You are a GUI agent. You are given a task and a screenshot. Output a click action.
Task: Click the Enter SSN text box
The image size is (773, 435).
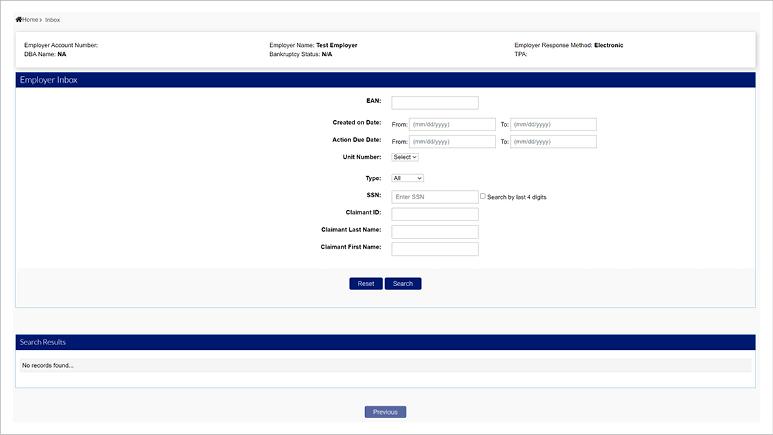[x=435, y=197]
